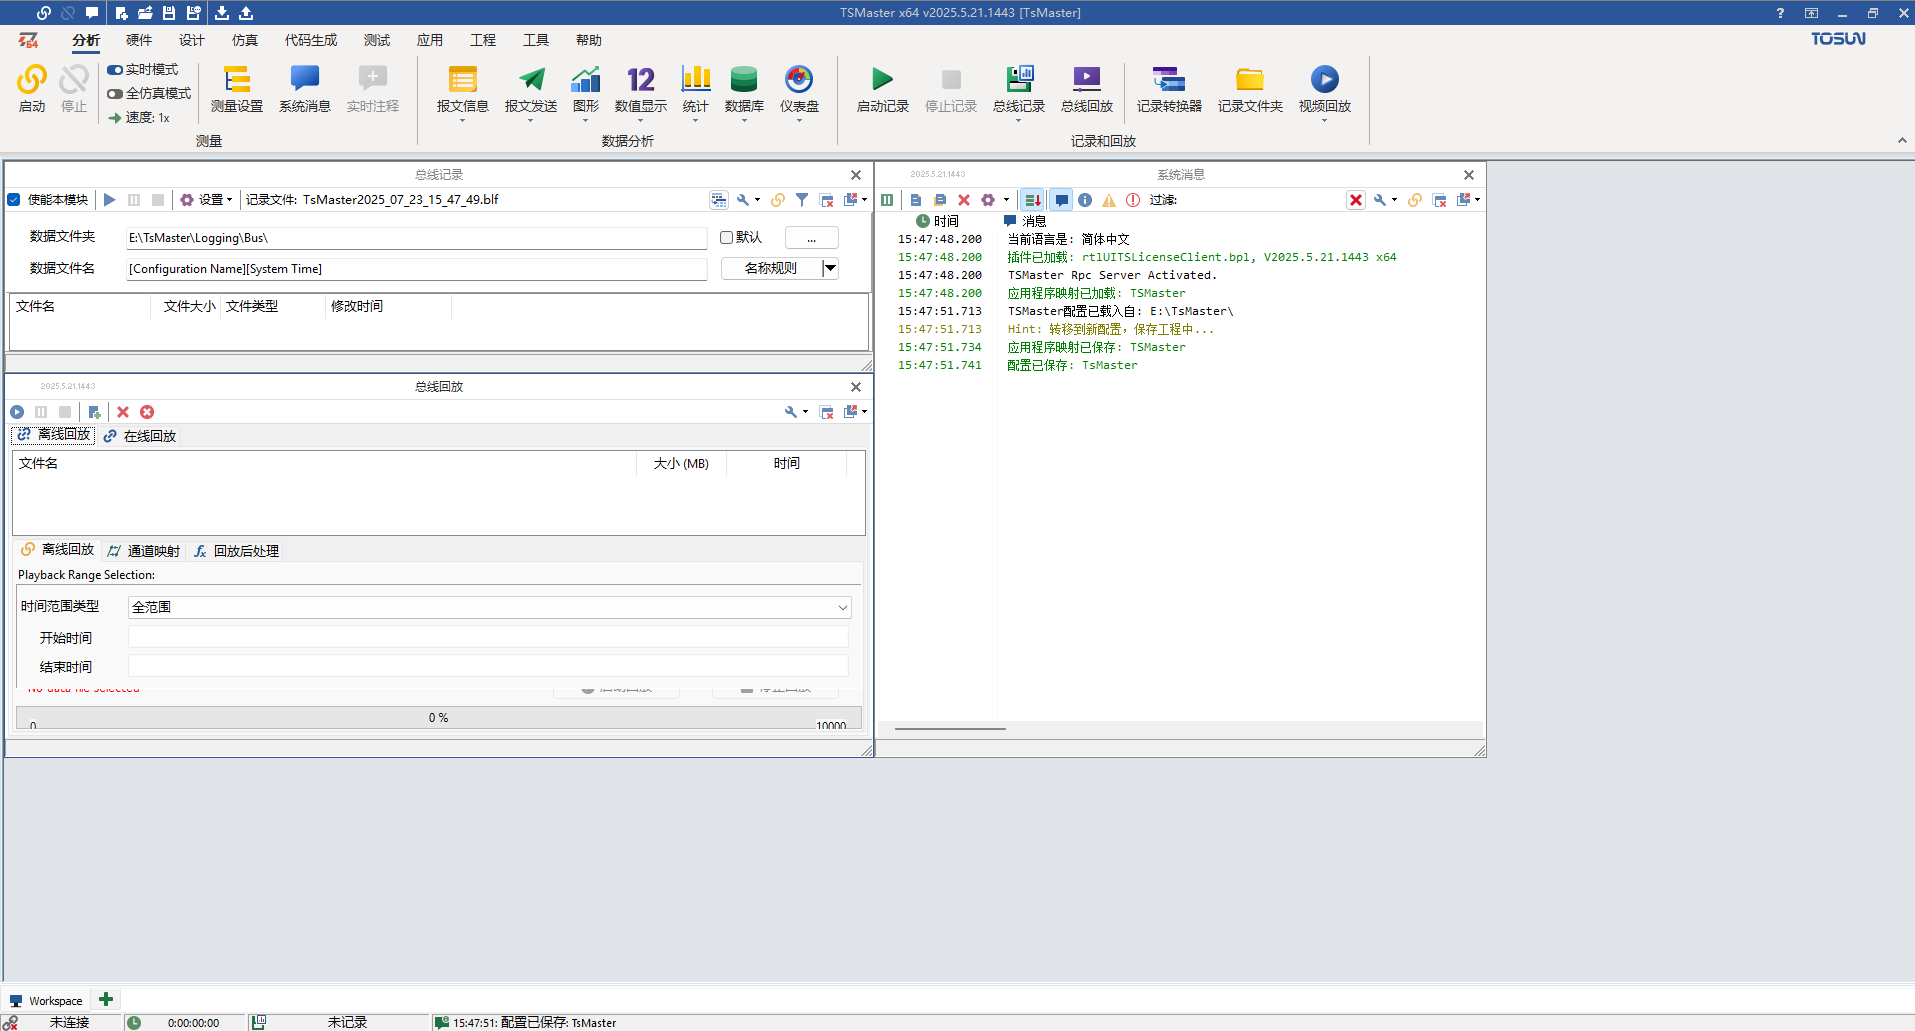
Task: Open speed 速度: 1x option
Action: 140,118
